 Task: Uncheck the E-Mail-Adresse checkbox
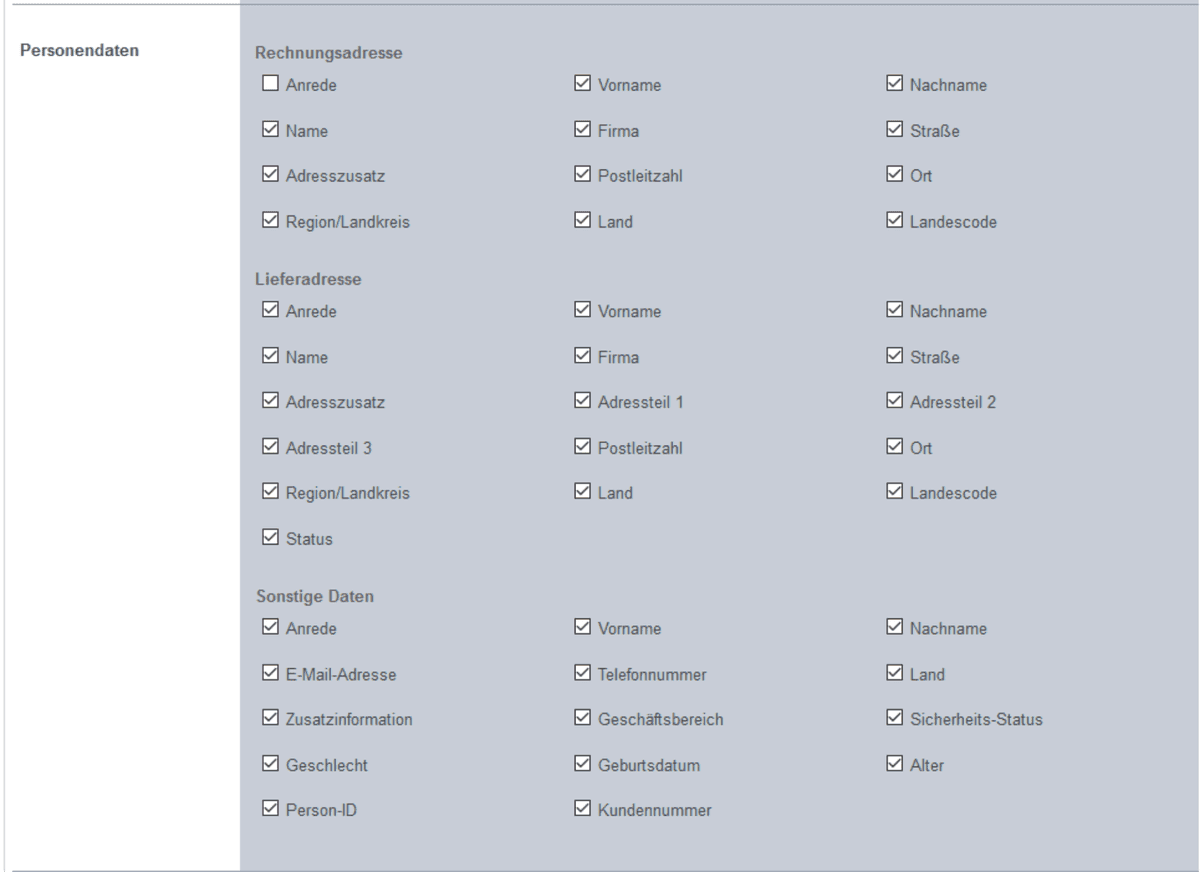[270, 674]
